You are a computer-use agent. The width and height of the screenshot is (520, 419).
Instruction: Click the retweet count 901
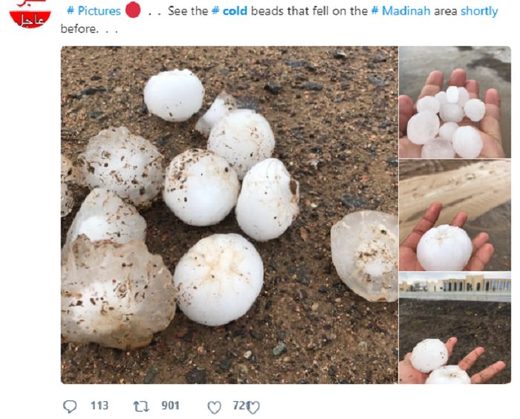(x=171, y=406)
